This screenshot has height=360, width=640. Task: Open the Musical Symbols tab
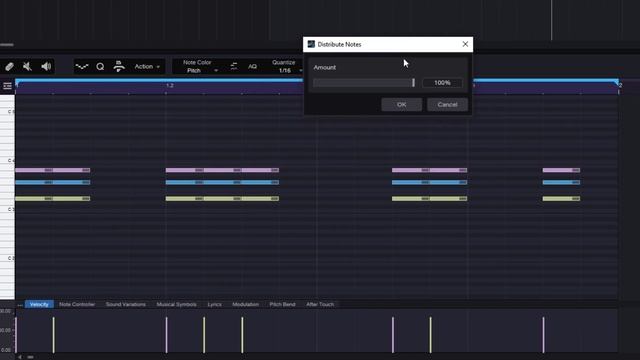(176, 304)
